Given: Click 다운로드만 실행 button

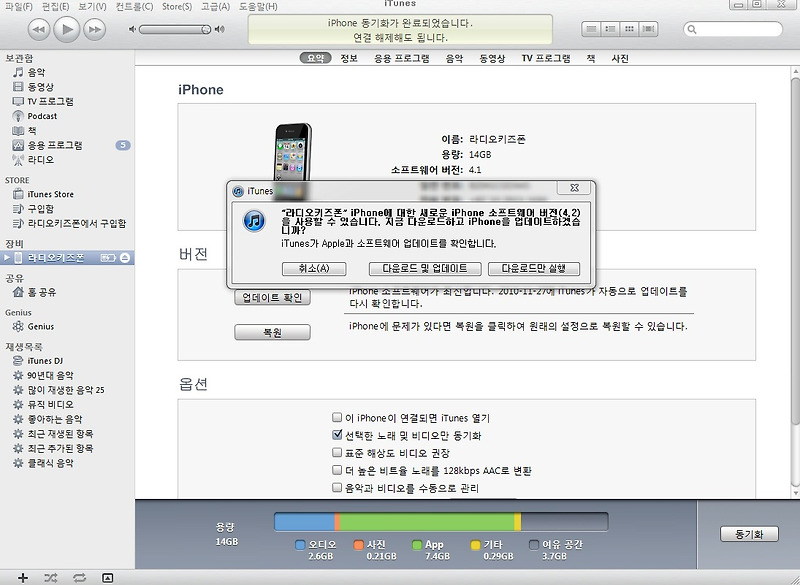Looking at the screenshot, I should (534, 268).
